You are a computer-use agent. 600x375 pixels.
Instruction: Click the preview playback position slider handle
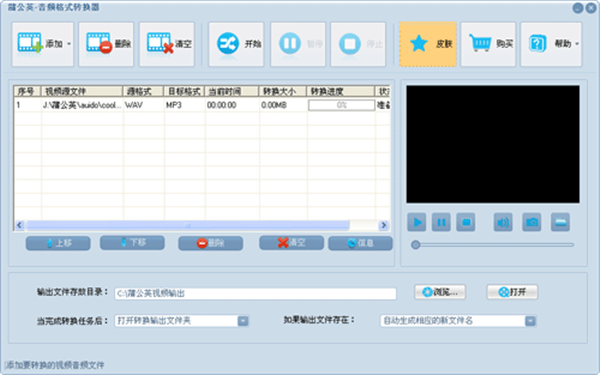[416, 245]
